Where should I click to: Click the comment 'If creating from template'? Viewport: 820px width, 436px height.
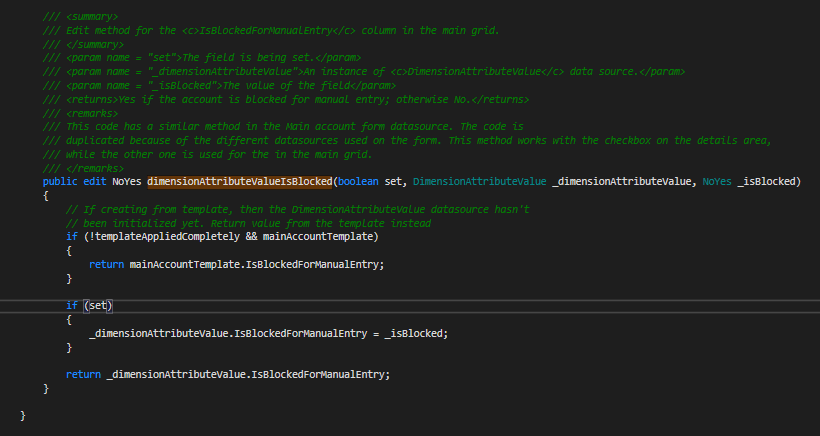(298, 210)
